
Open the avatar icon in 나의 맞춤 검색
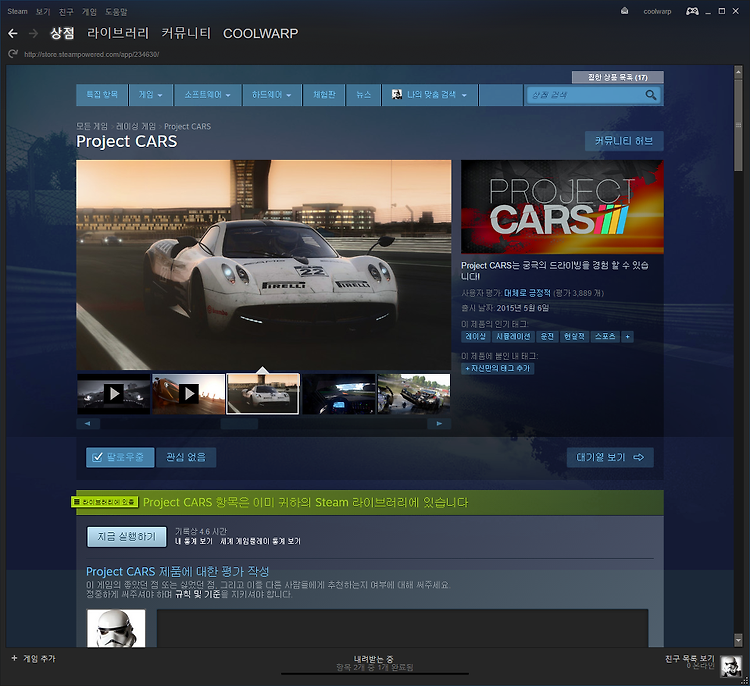[397, 94]
